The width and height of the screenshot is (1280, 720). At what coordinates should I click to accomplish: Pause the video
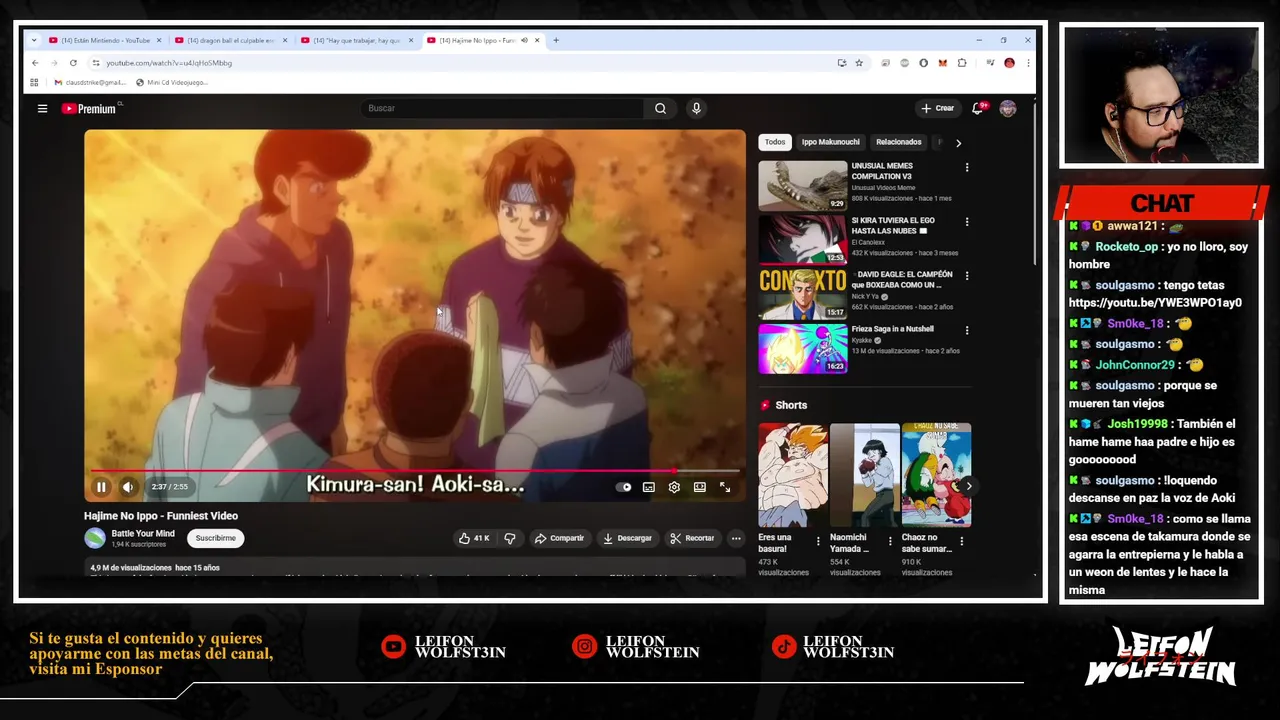click(101, 487)
